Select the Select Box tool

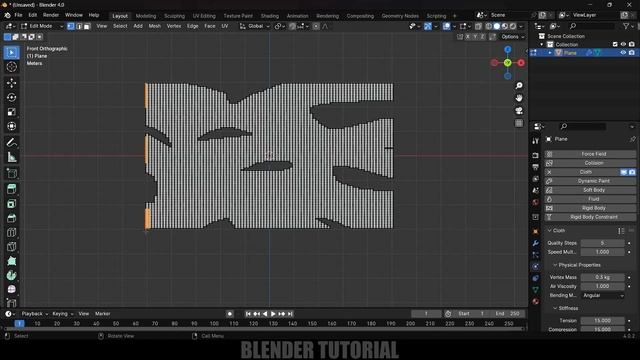(11, 53)
